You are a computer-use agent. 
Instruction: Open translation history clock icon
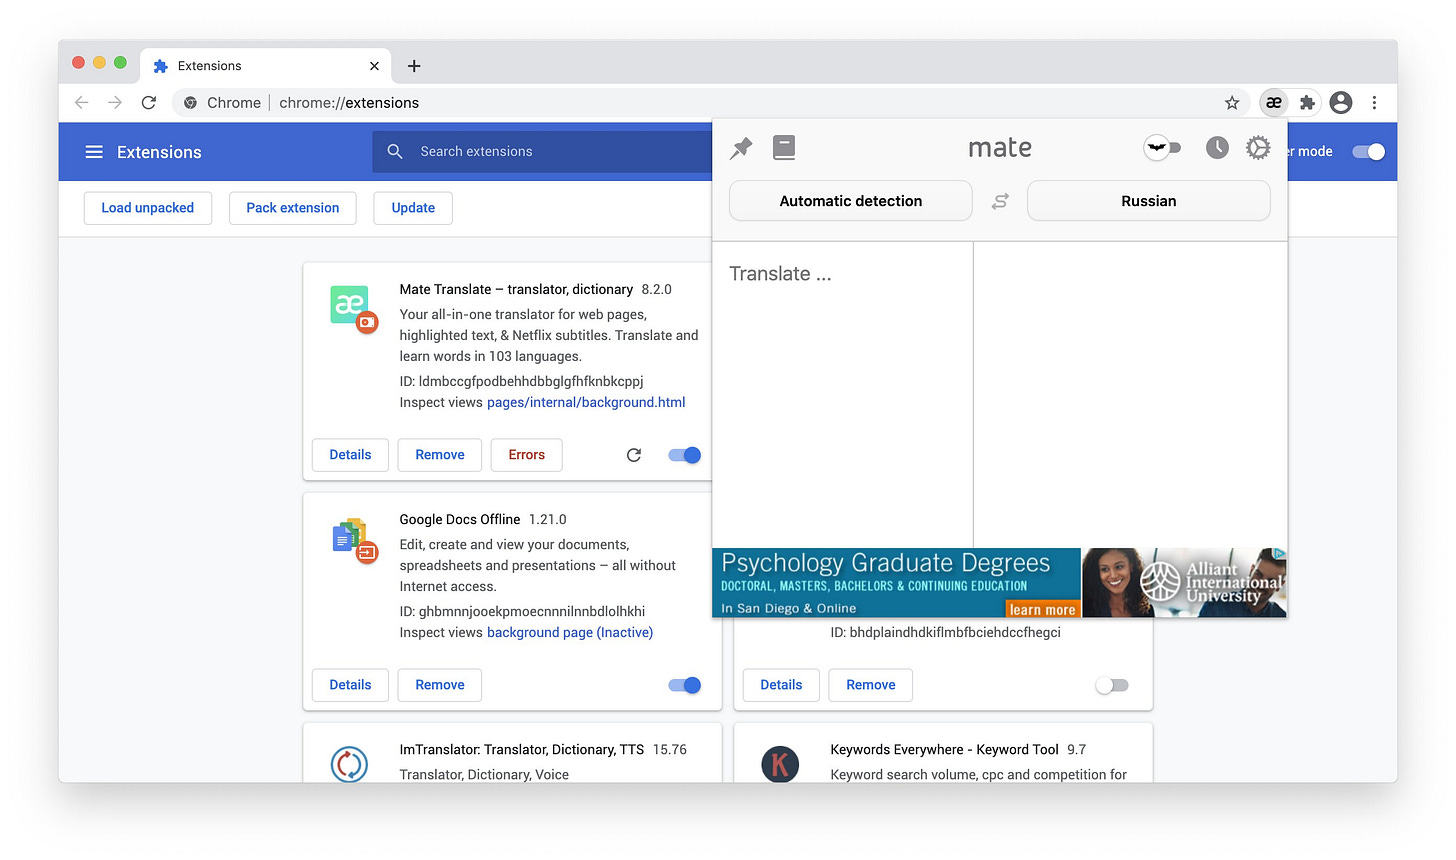pos(1217,148)
